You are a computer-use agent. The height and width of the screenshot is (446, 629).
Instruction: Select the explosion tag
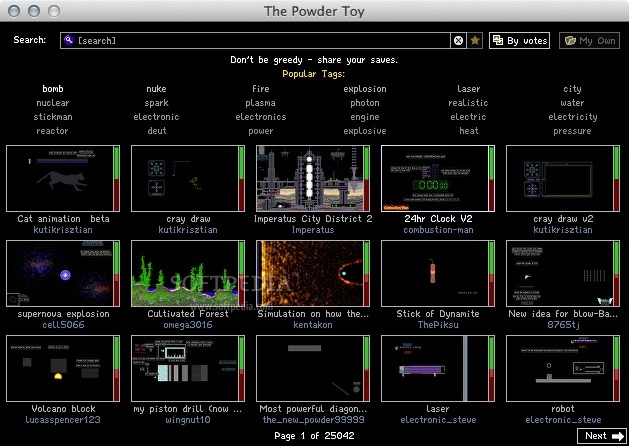(x=365, y=89)
